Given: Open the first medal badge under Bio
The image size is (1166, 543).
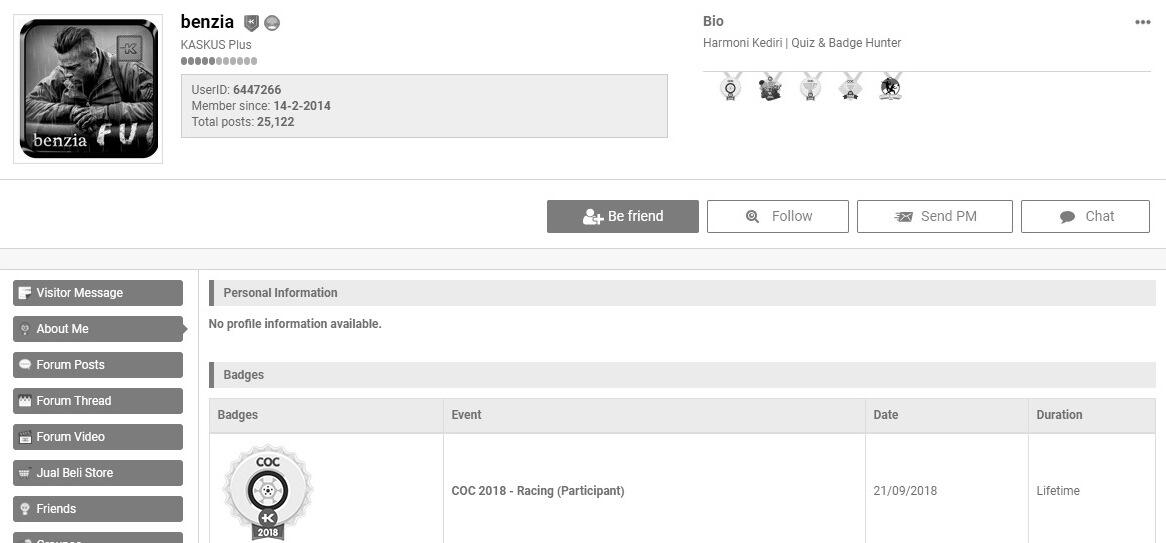Looking at the screenshot, I should (x=731, y=88).
